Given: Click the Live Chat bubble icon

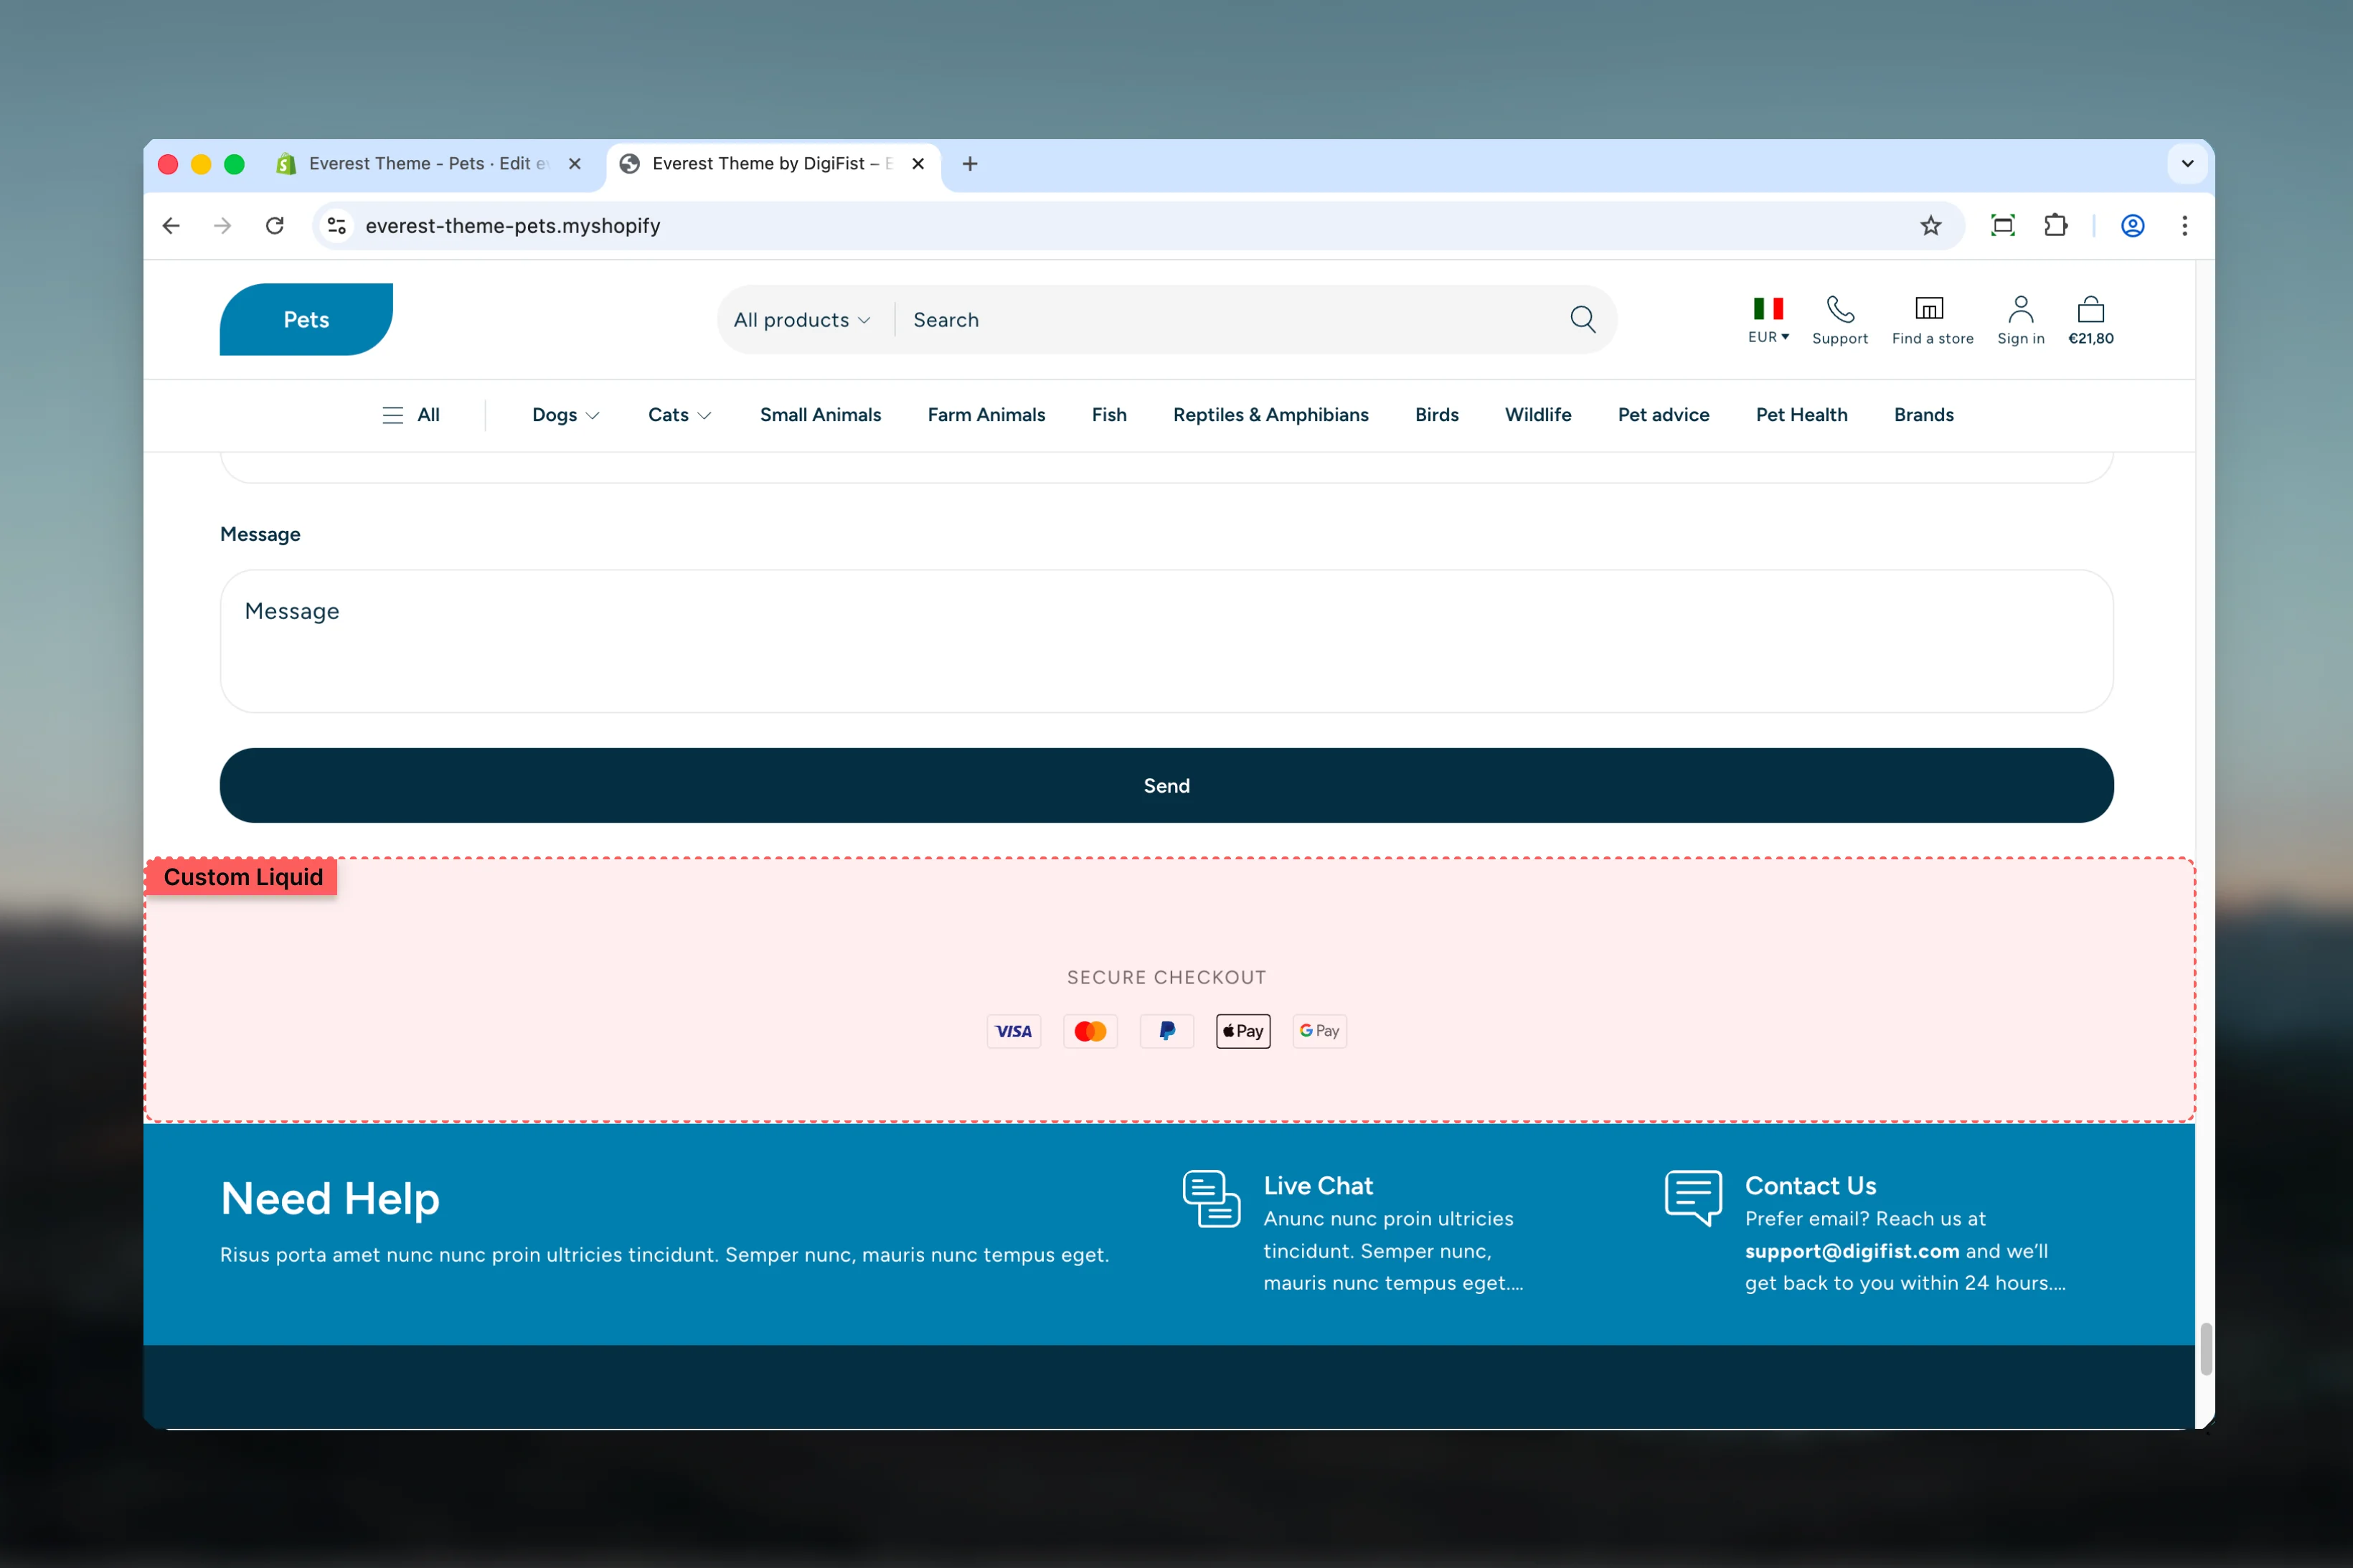Looking at the screenshot, I should (1211, 1198).
